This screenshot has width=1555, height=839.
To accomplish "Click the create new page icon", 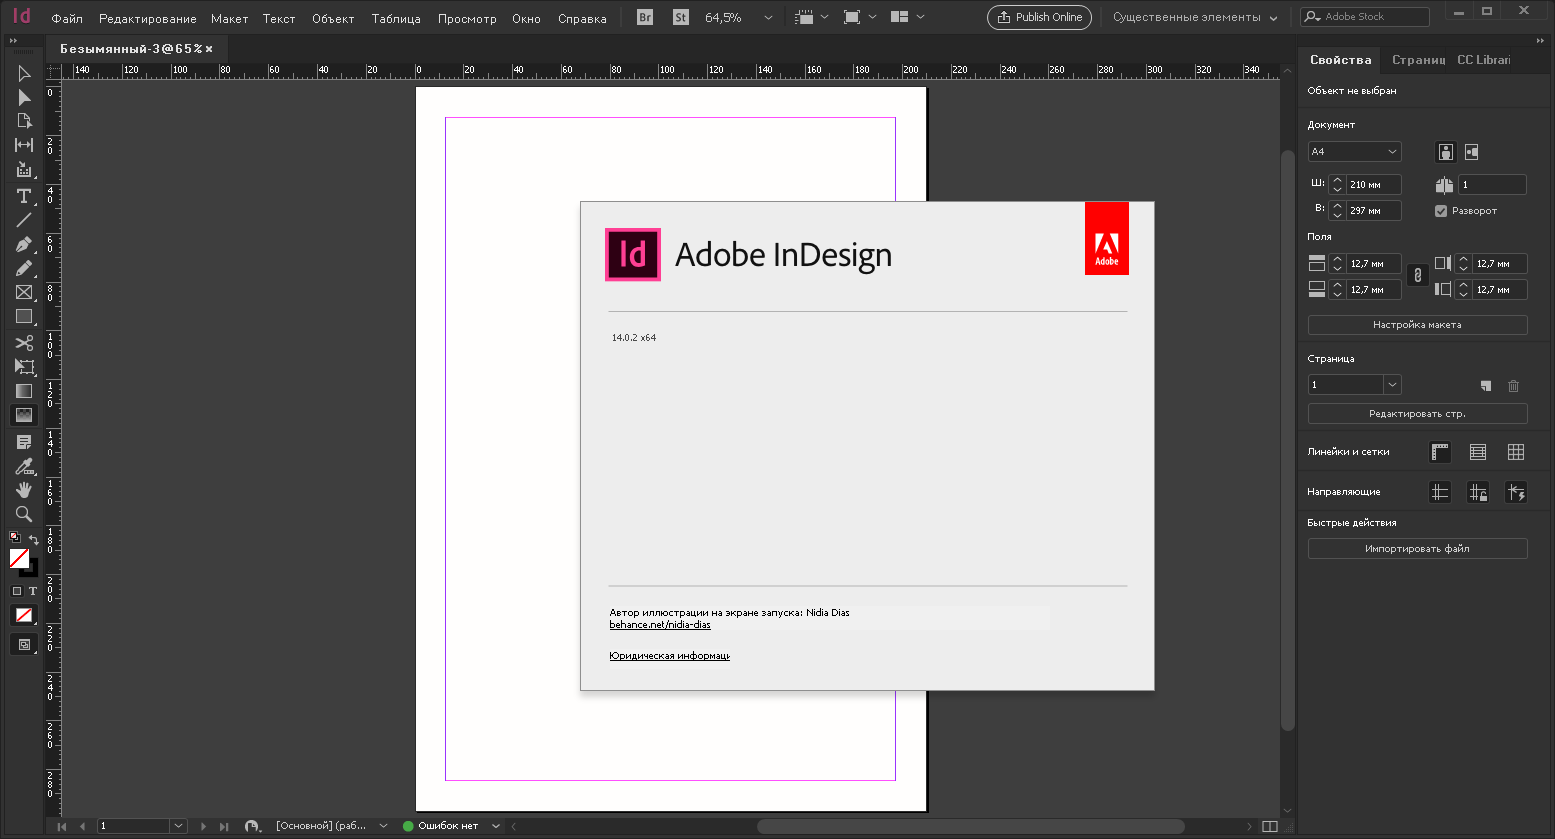I will click(x=1486, y=386).
